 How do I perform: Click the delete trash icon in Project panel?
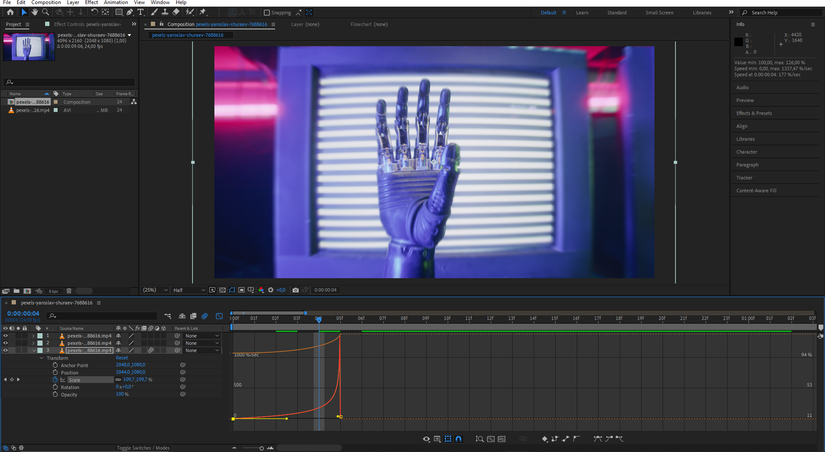pos(69,291)
